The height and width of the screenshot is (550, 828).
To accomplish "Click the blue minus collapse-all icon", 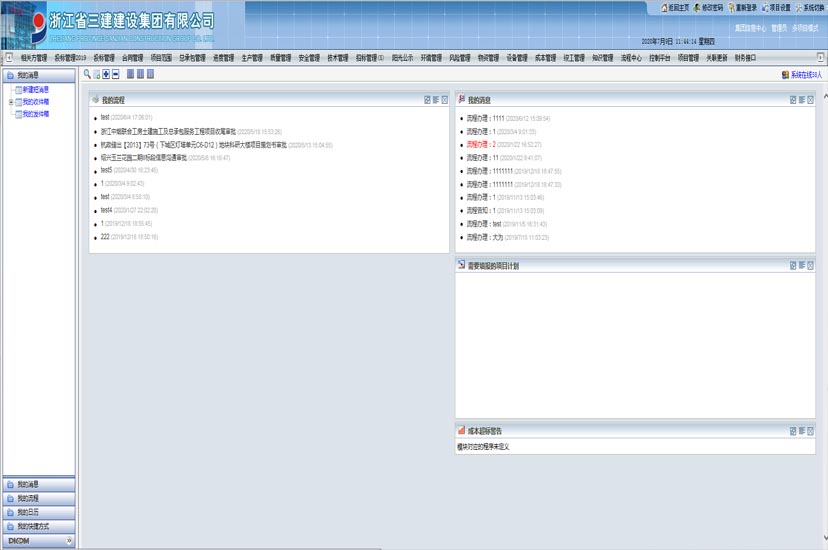I will (116, 75).
